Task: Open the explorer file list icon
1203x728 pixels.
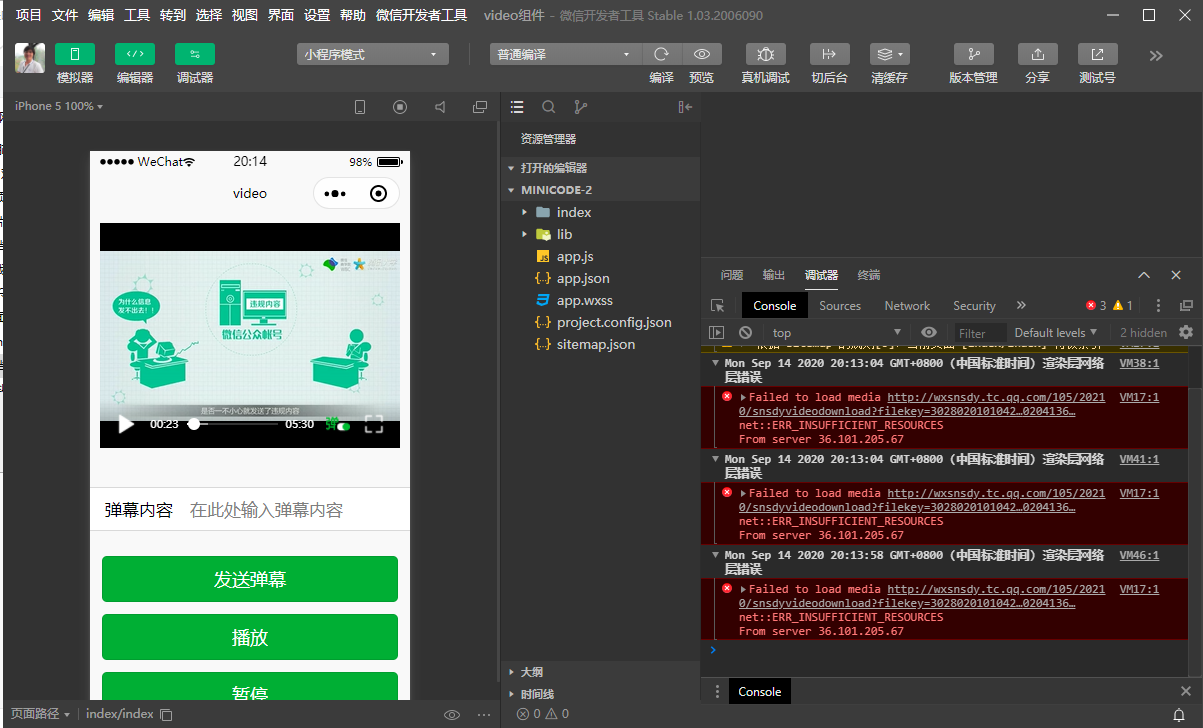Action: click(x=517, y=107)
